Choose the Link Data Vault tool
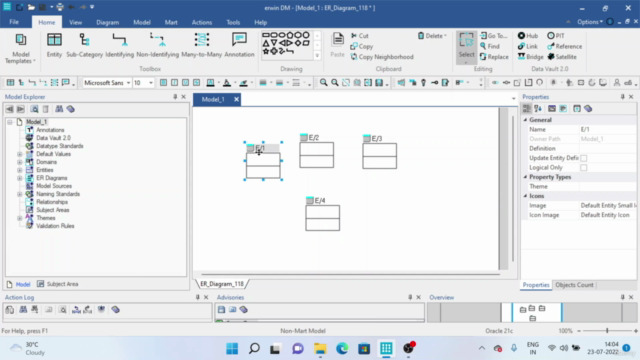Image resolution: width=640 pixels, height=360 pixels. click(x=528, y=47)
